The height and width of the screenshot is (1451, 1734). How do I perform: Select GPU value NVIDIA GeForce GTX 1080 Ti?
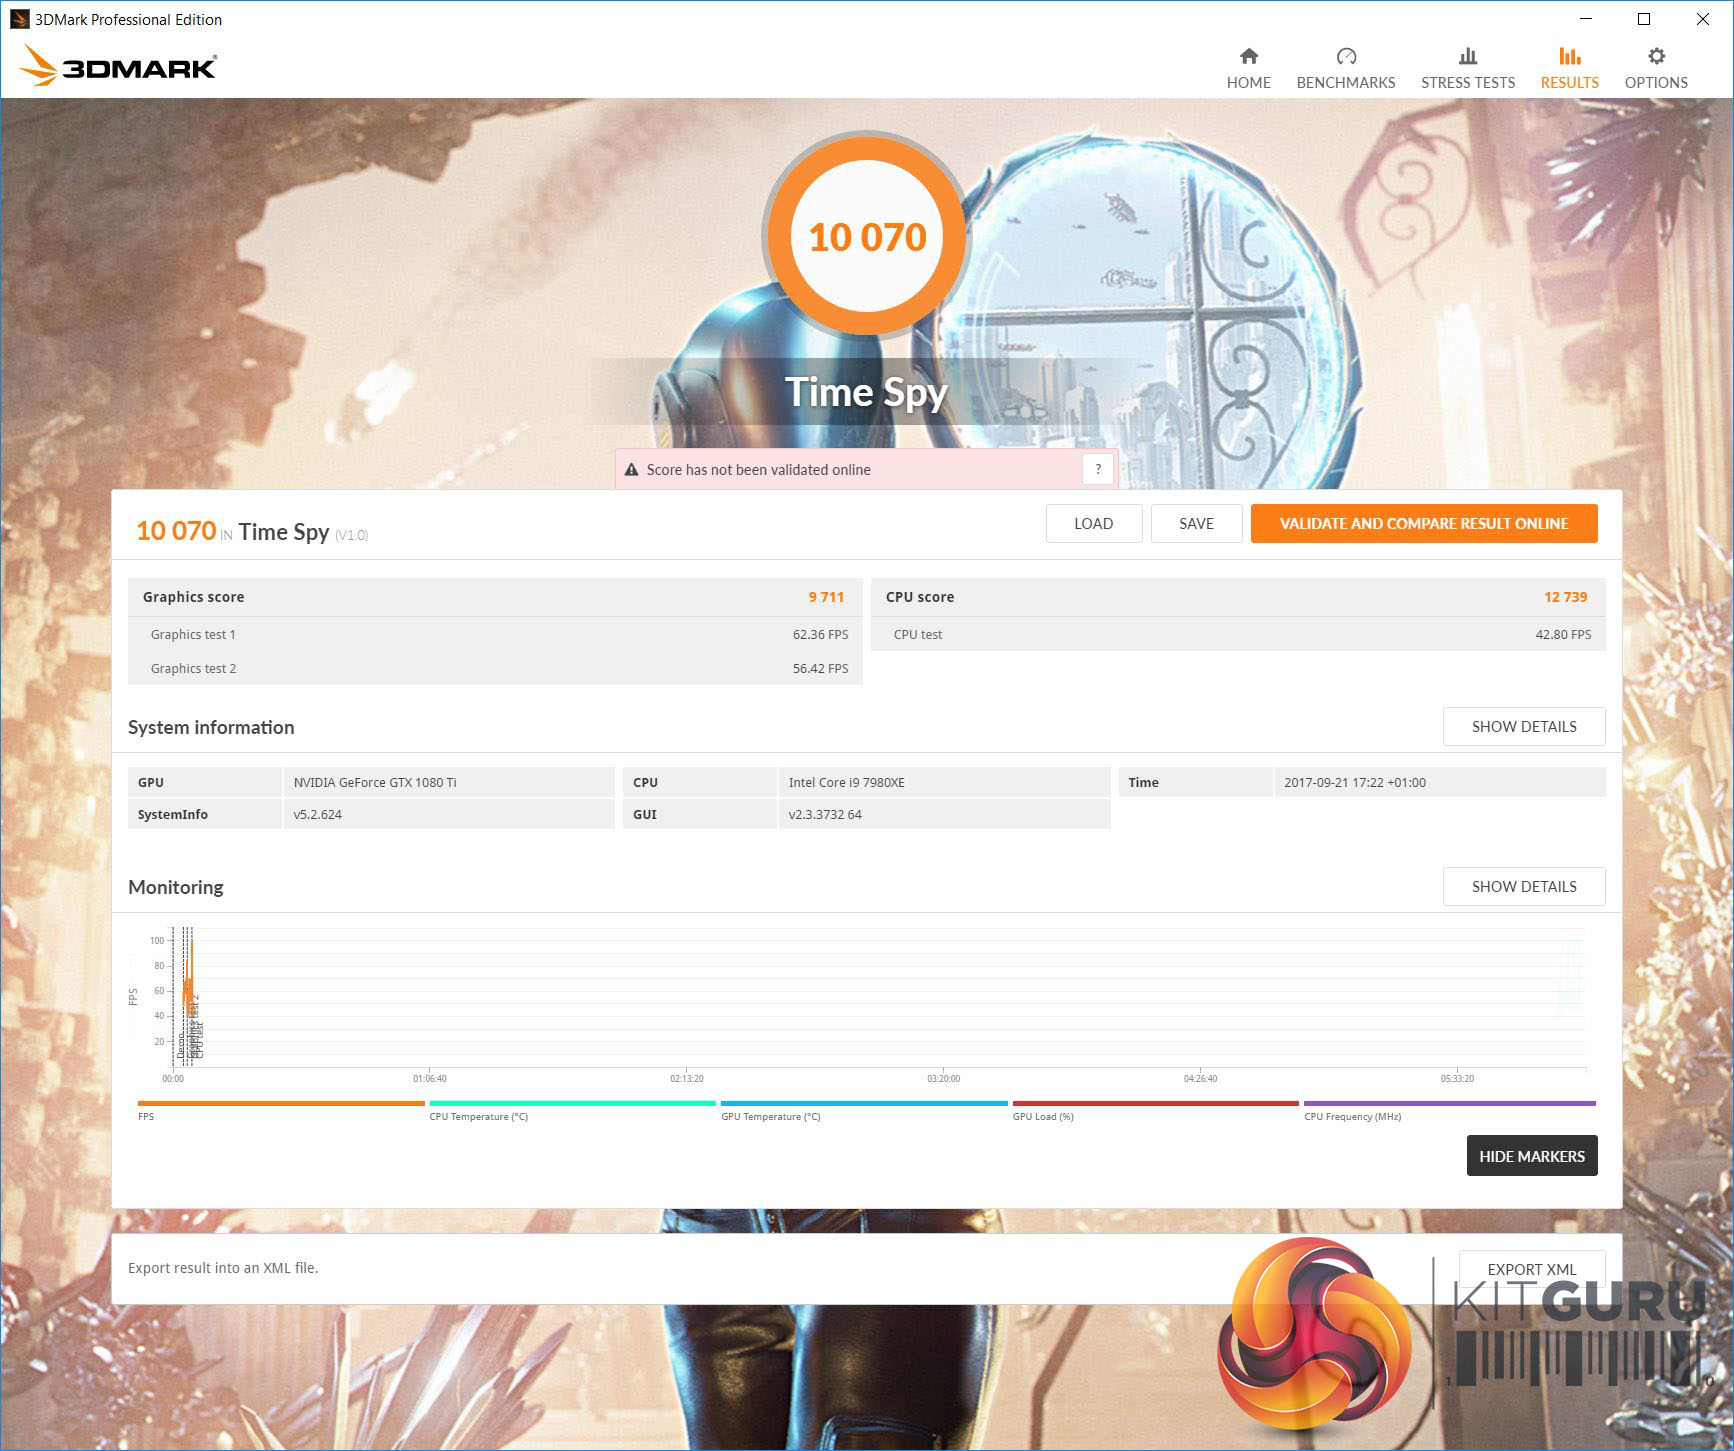pos(375,783)
